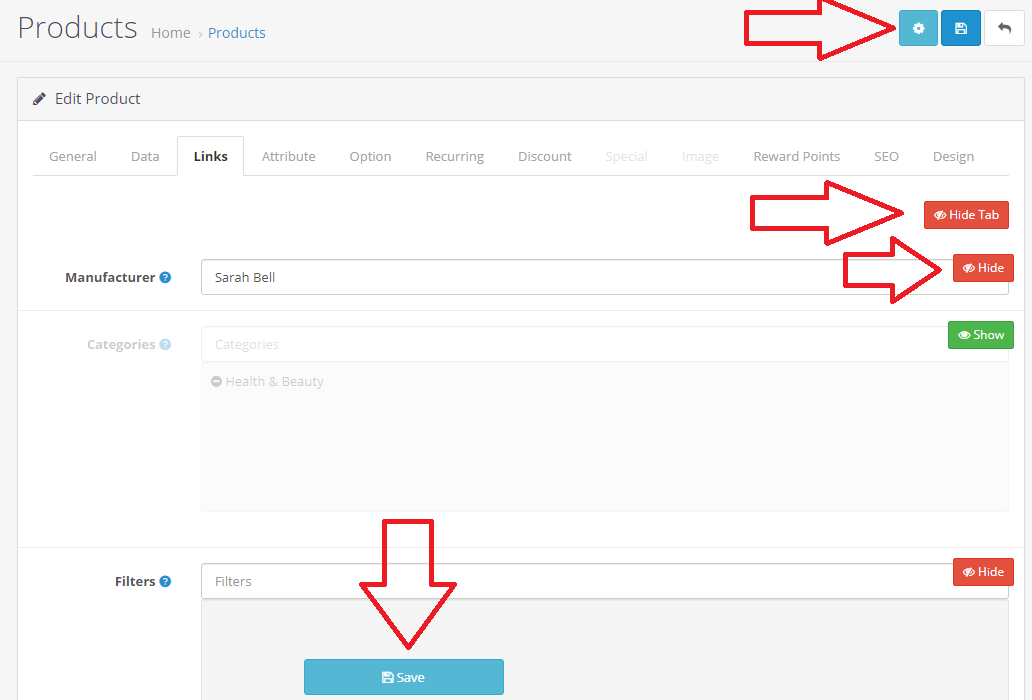Hide the Manufacturer field
This screenshot has width=1032, height=700.
click(983, 268)
